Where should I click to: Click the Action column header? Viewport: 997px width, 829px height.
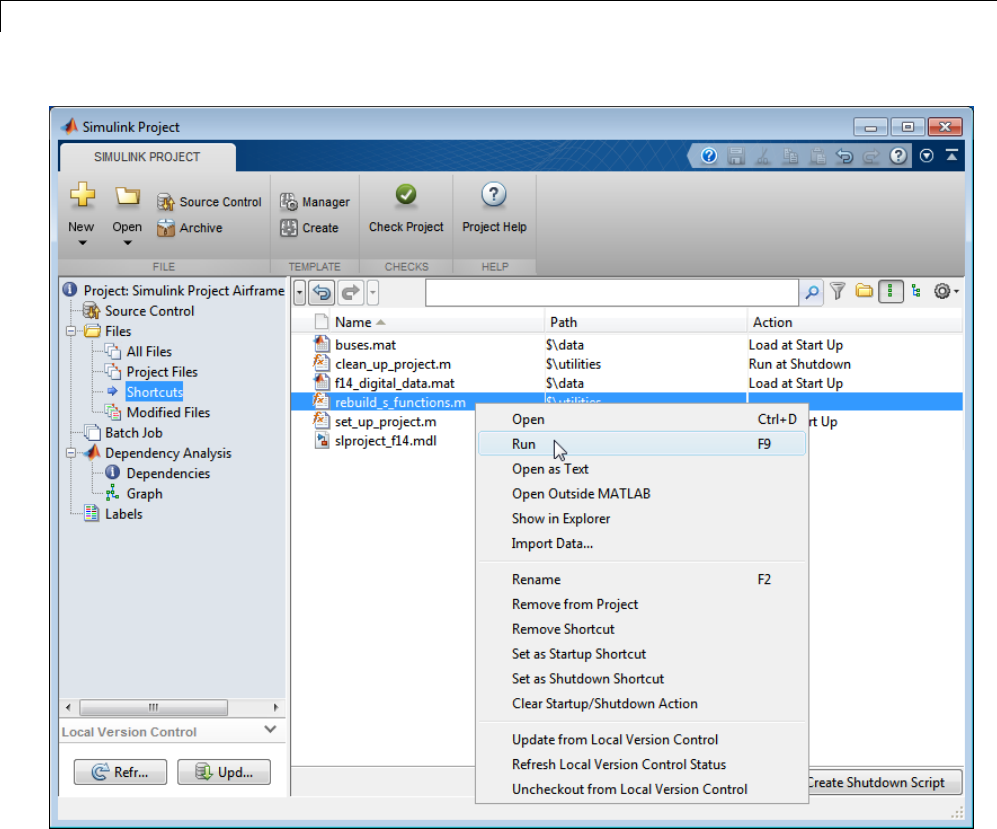pyautogui.click(x=855, y=322)
